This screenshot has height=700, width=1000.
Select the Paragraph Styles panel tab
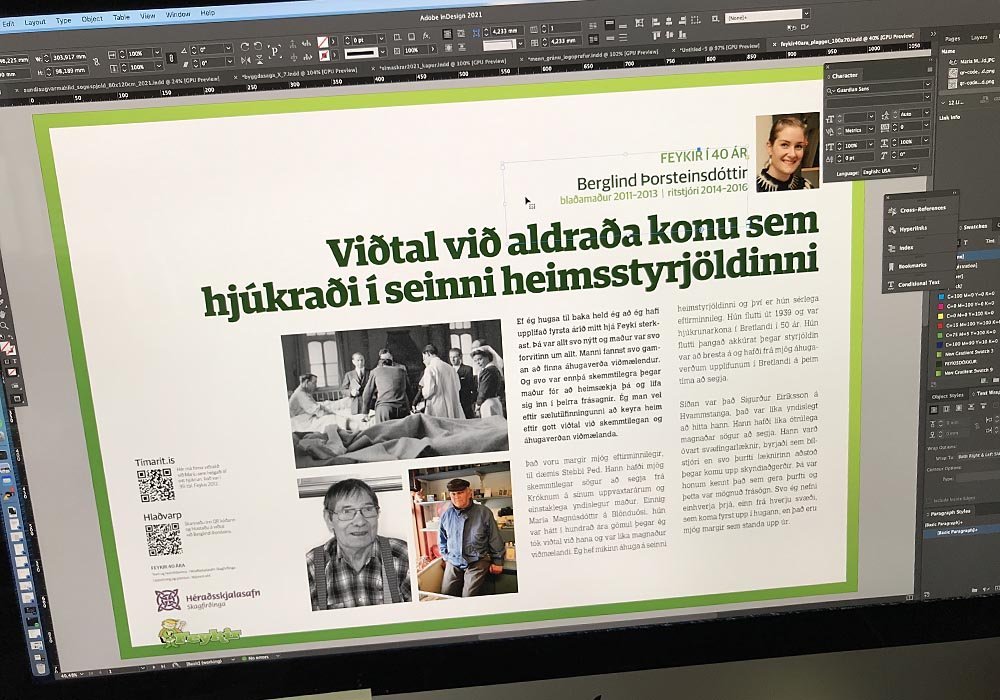tap(950, 511)
